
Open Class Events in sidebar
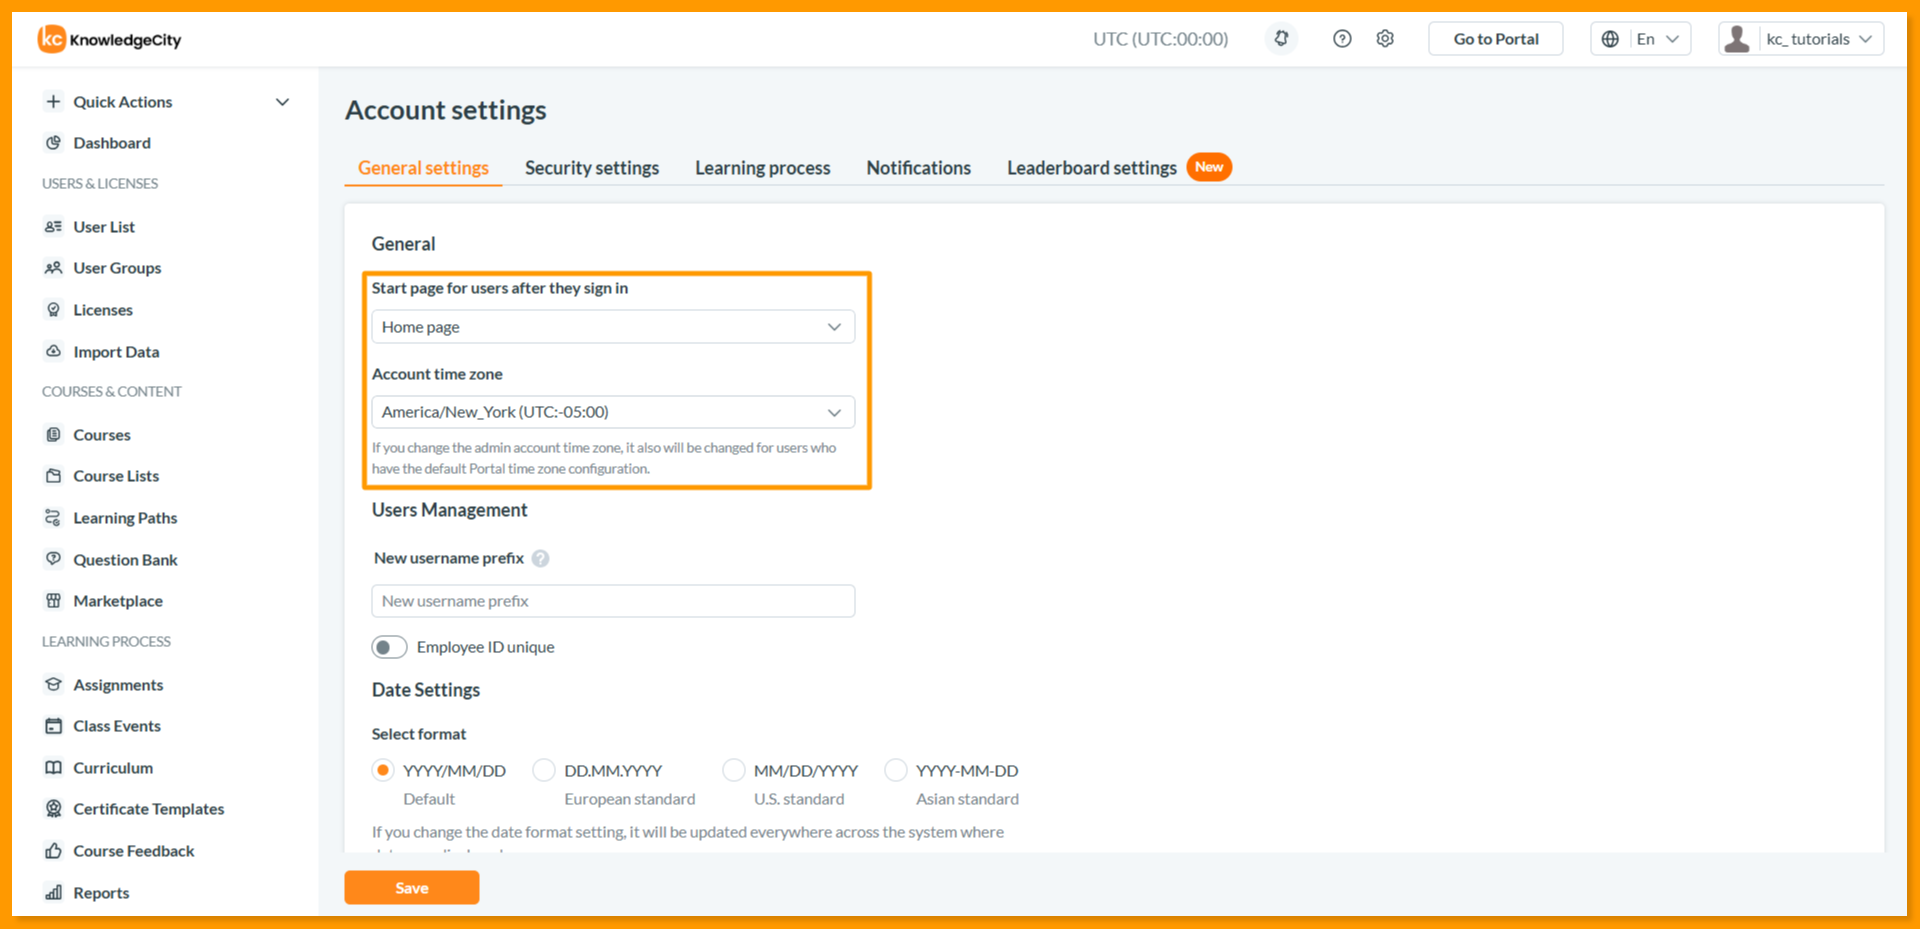(117, 726)
